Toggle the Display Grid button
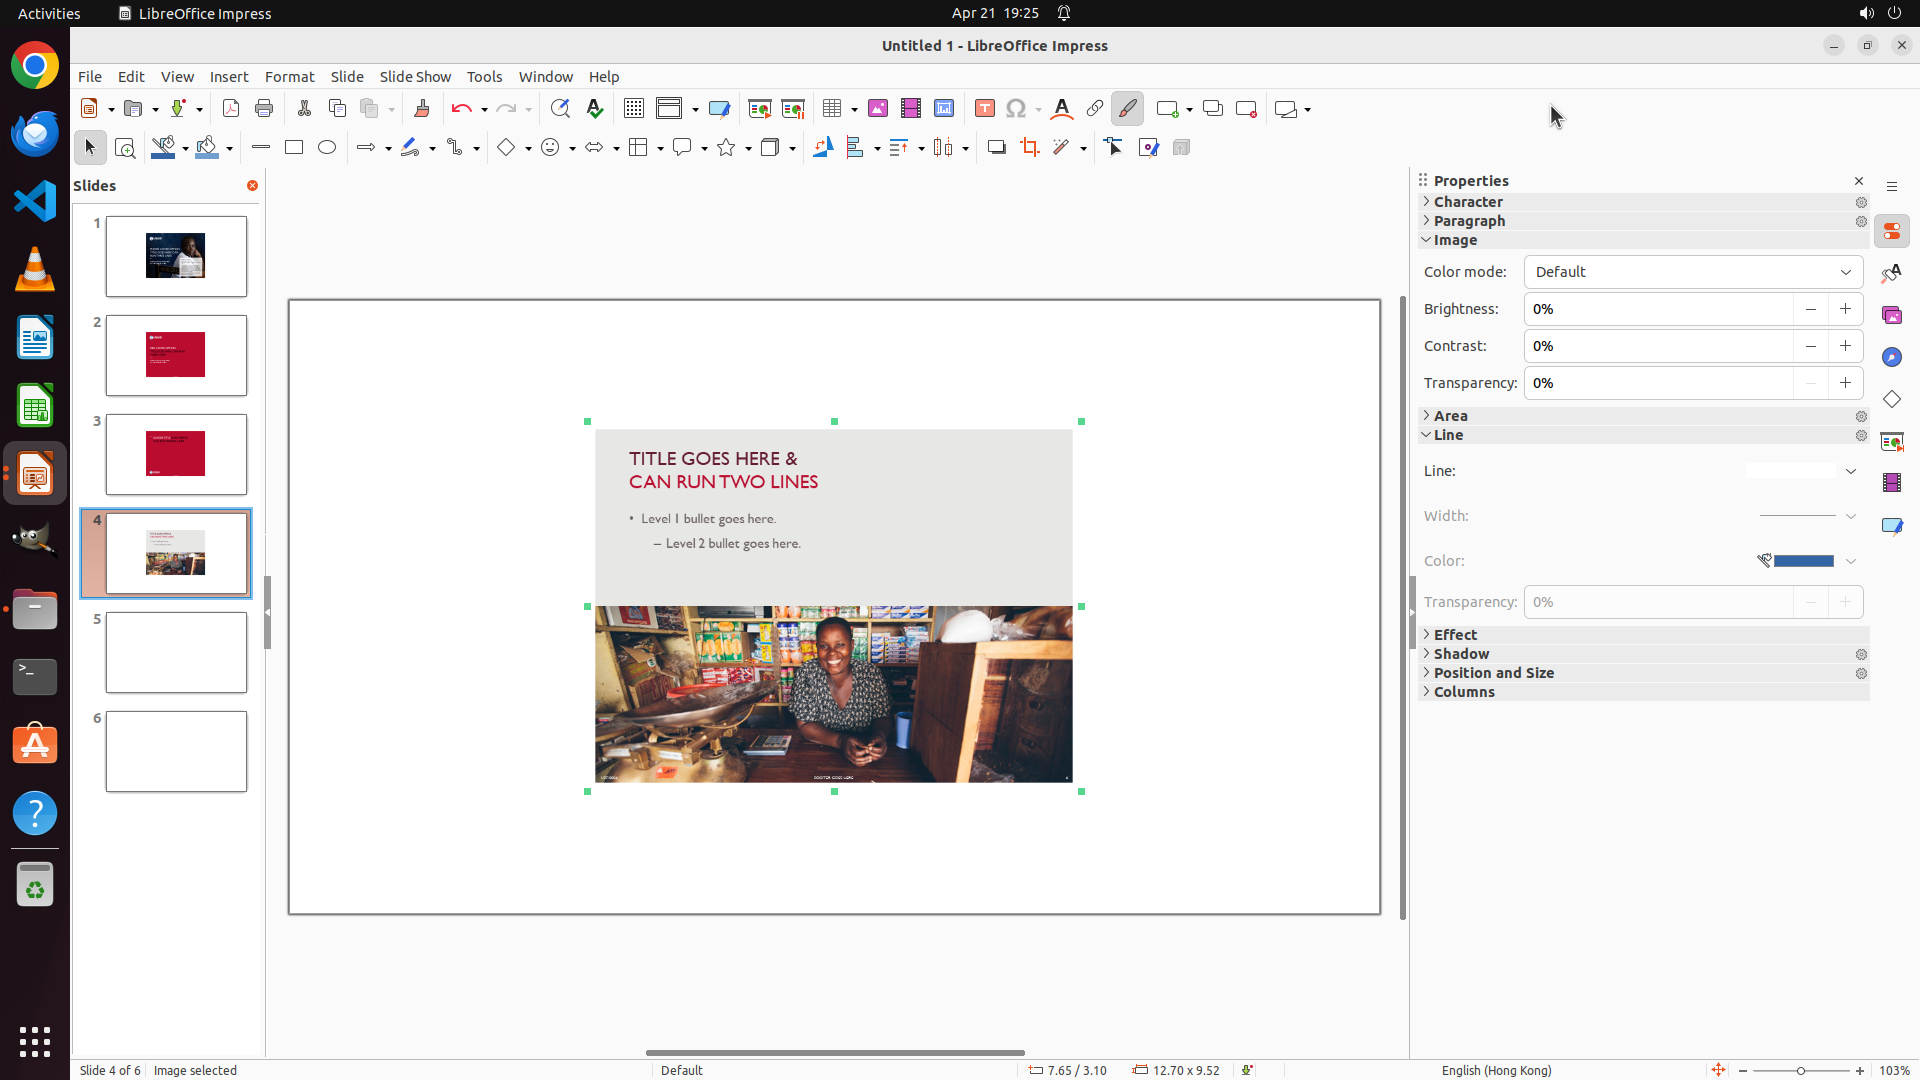Screen dimensions: 1920x1080 (x=633, y=109)
